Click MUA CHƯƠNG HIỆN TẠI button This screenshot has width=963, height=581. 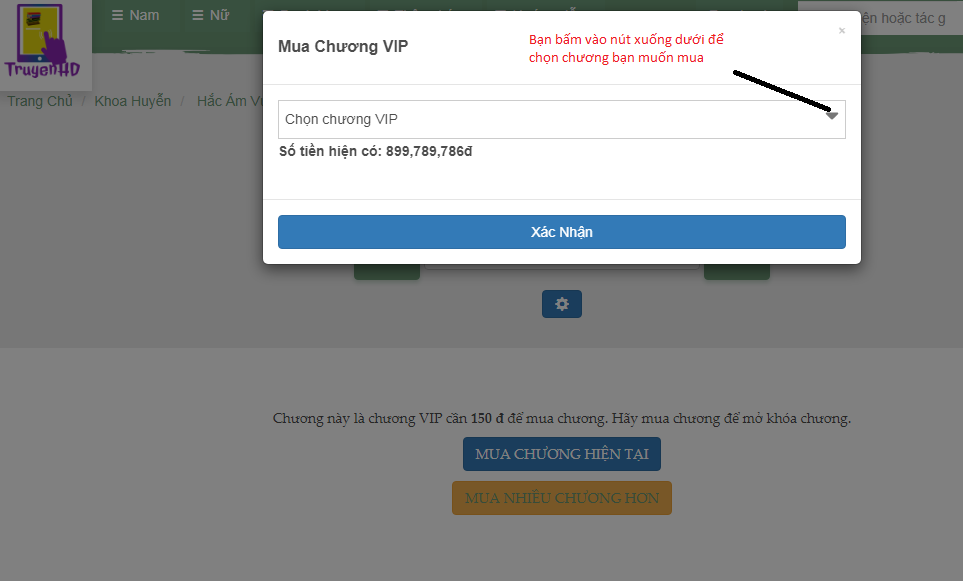coord(561,454)
